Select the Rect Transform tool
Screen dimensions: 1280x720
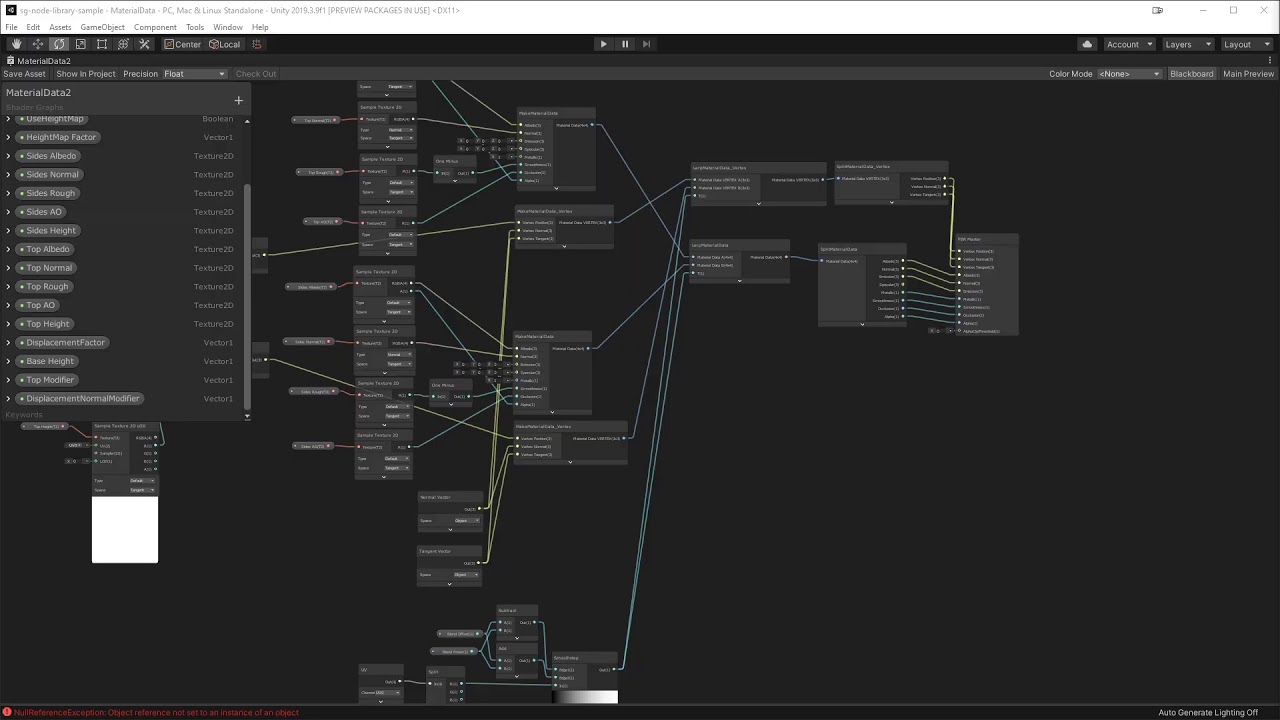point(101,44)
